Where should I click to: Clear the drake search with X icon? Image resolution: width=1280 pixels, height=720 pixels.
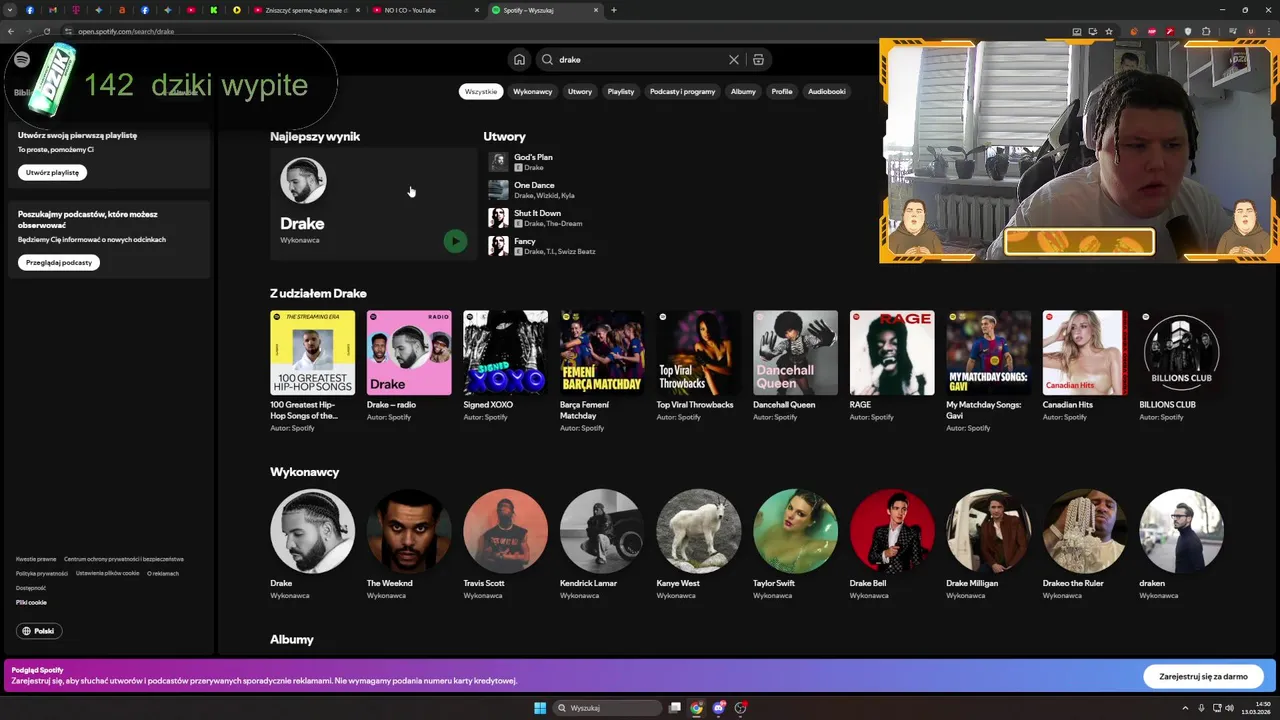734,60
